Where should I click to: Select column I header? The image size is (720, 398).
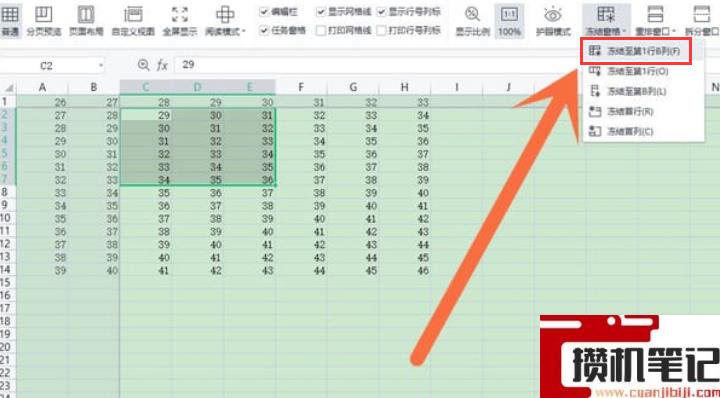coord(456,87)
